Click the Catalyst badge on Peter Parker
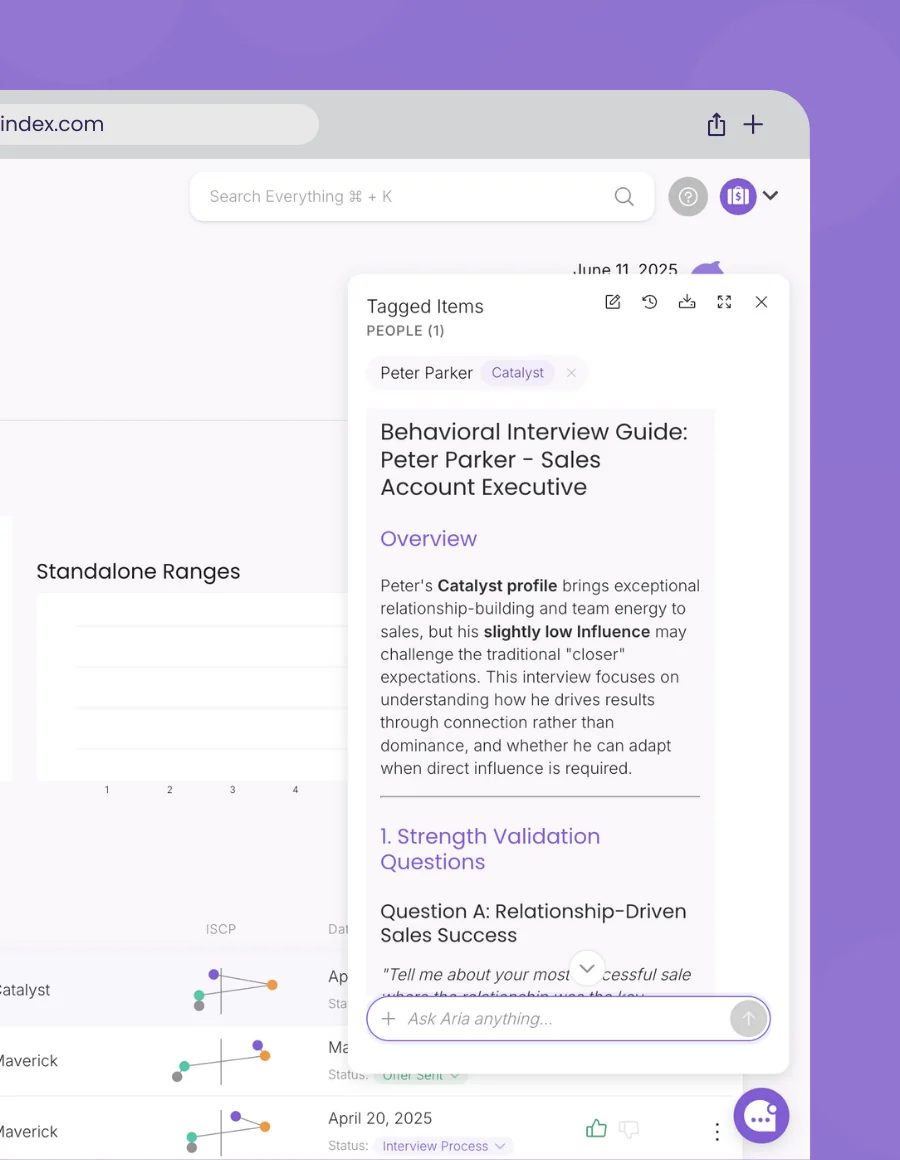 517,373
